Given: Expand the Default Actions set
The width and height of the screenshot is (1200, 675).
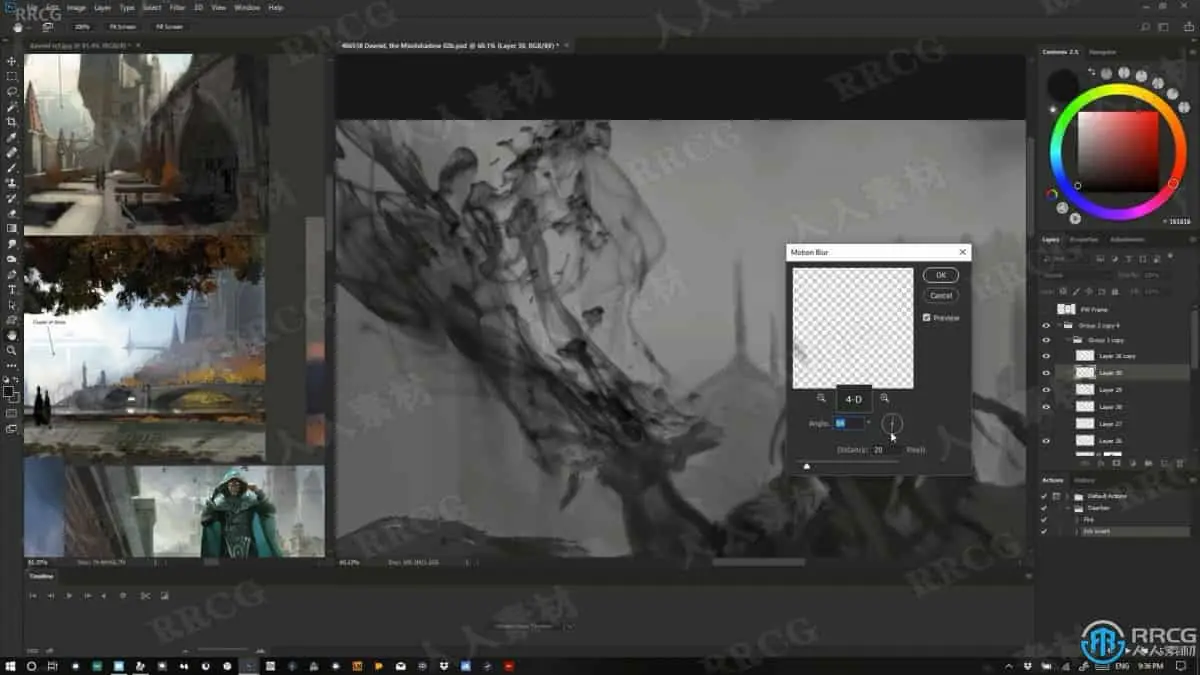Looking at the screenshot, I should [x=1067, y=496].
